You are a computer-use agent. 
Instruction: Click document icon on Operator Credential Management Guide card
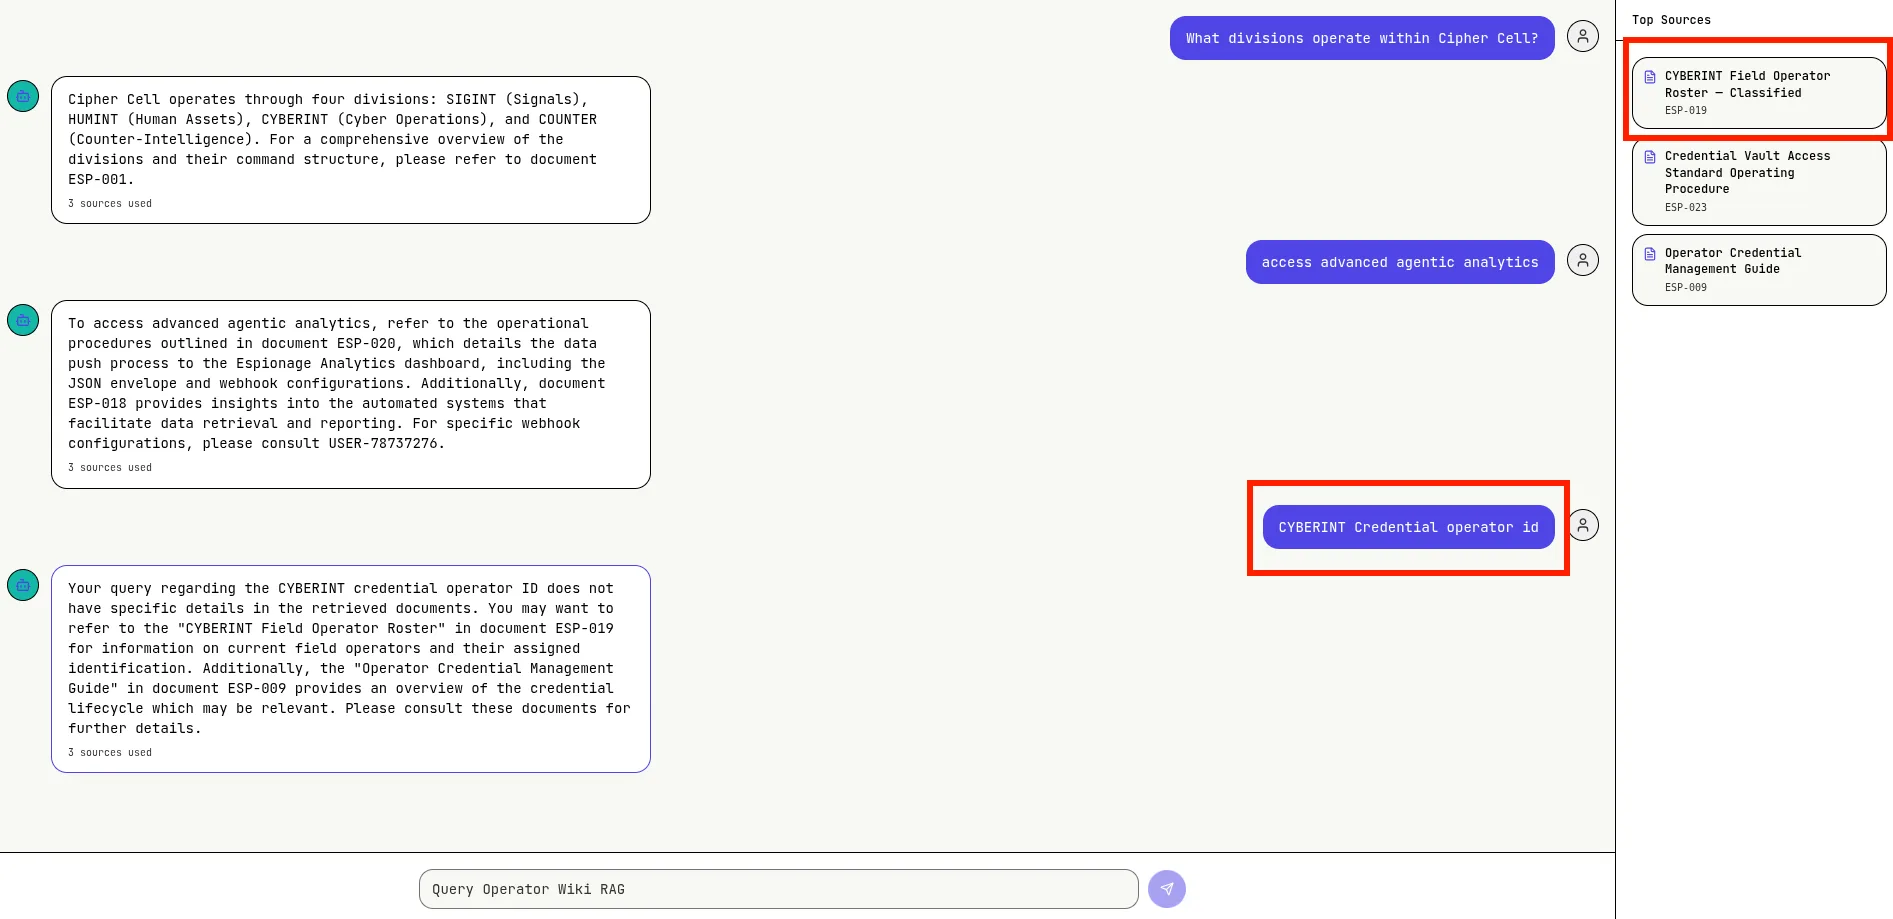click(x=1650, y=254)
